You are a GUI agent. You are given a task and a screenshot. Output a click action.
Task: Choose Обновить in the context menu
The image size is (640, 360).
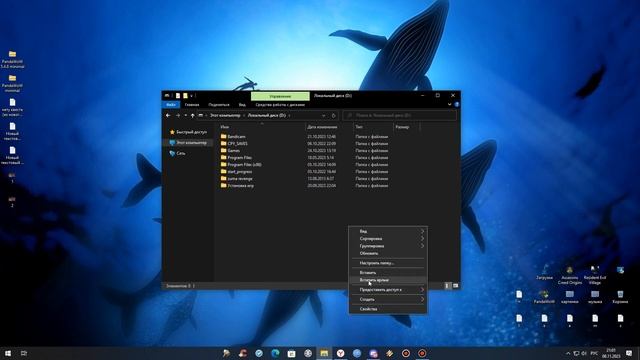388,253
